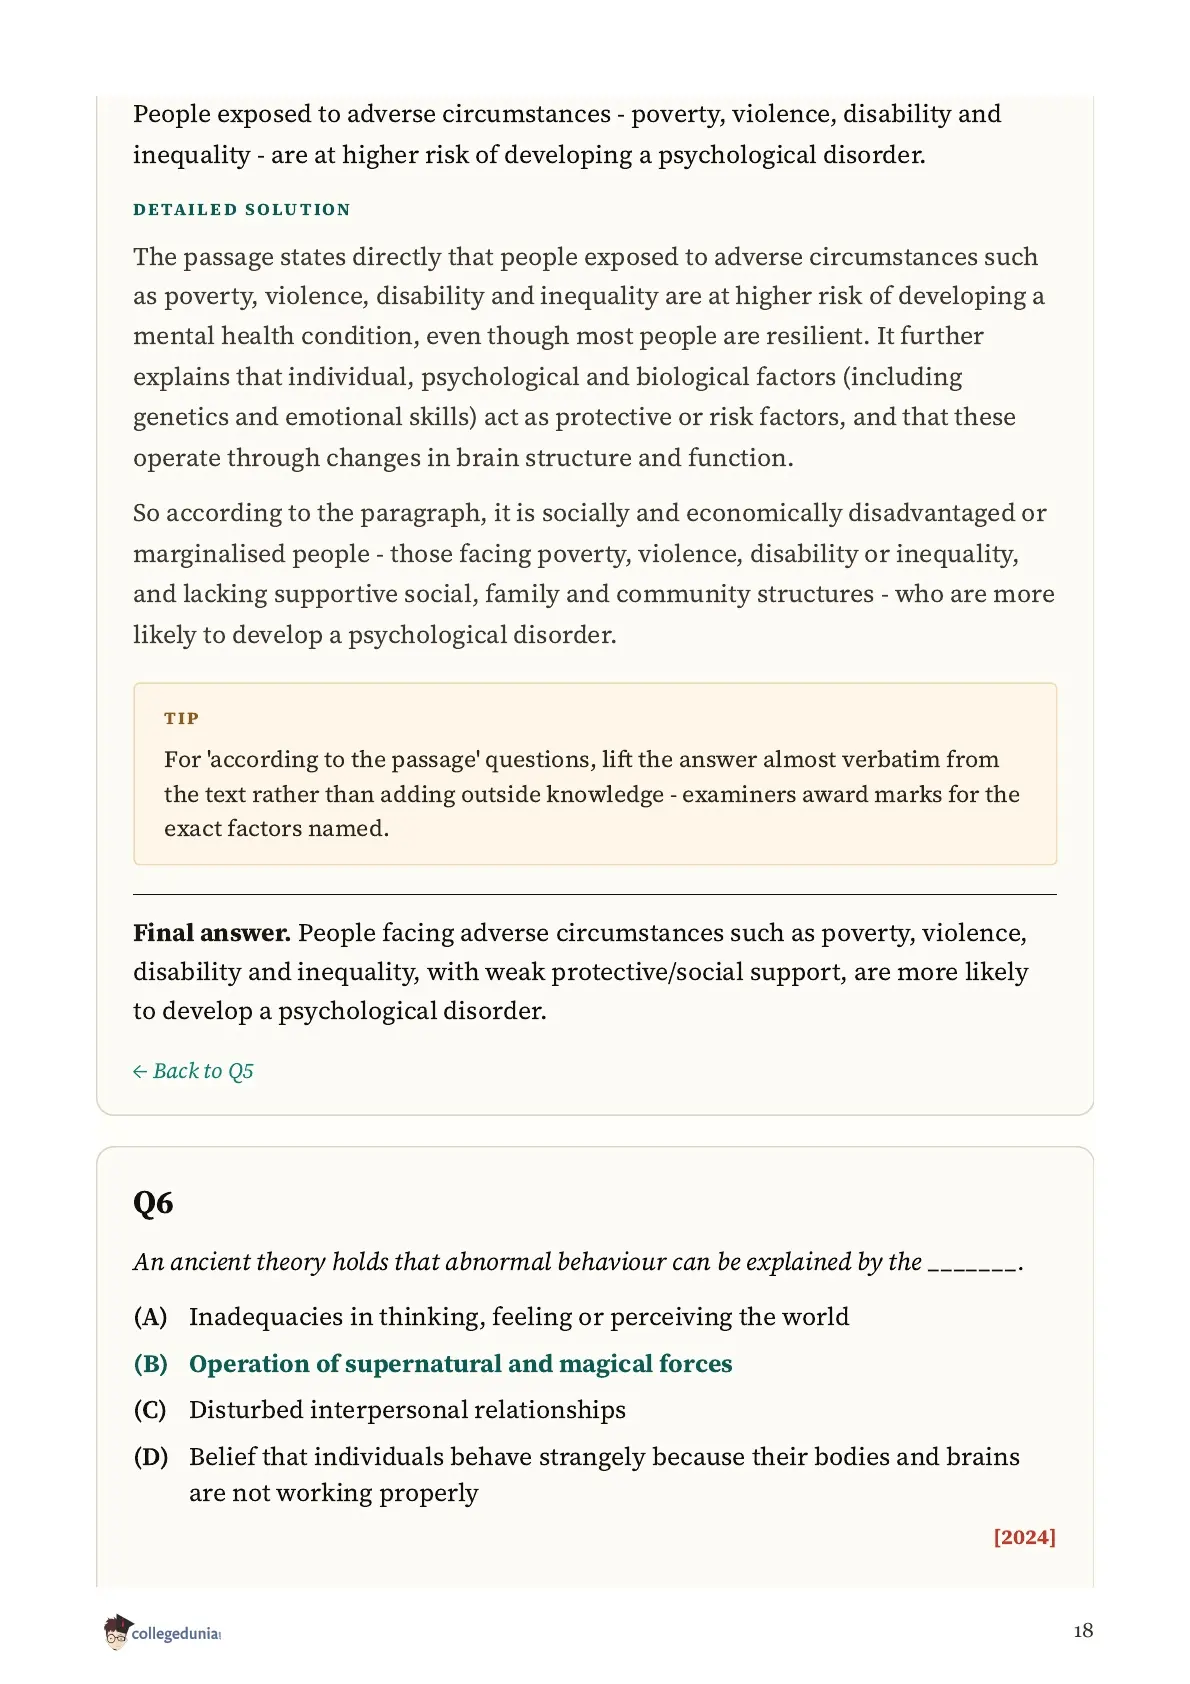This screenshot has height=1684, width=1190.
Task: Click the left arrow beside Back to Q5
Action: coord(140,1071)
